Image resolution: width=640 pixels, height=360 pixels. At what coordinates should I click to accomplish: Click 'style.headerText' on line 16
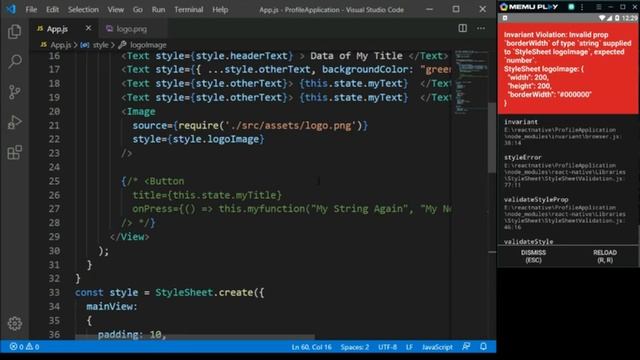(x=242, y=56)
